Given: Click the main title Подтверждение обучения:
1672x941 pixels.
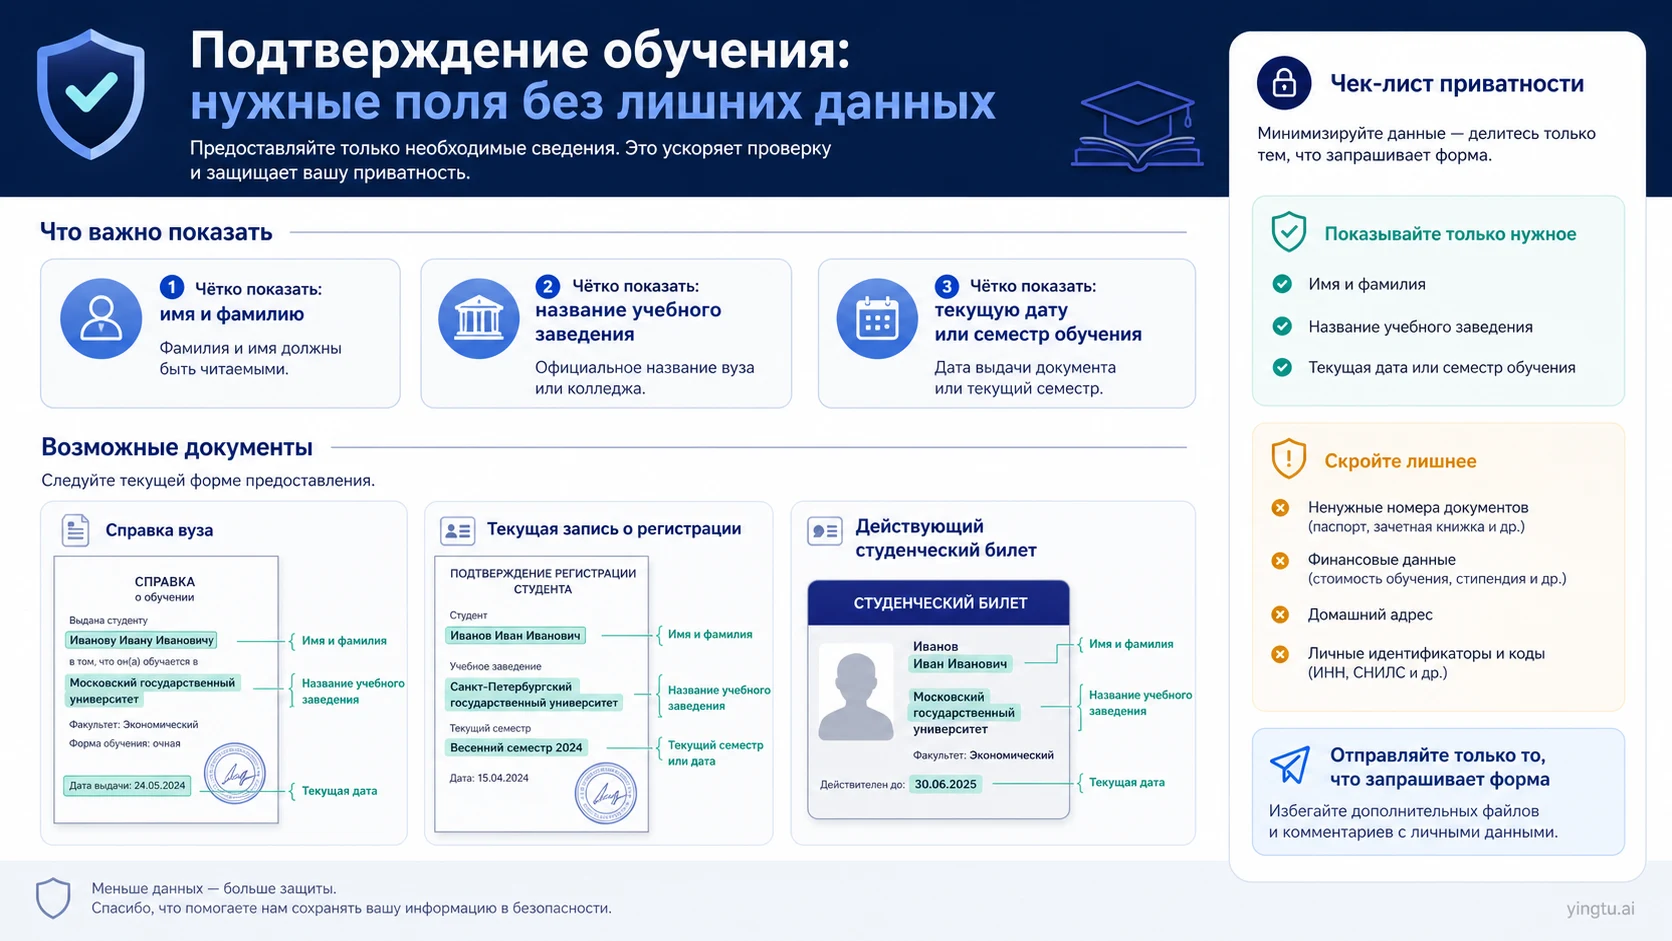Looking at the screenshot, I should point(520,50).
